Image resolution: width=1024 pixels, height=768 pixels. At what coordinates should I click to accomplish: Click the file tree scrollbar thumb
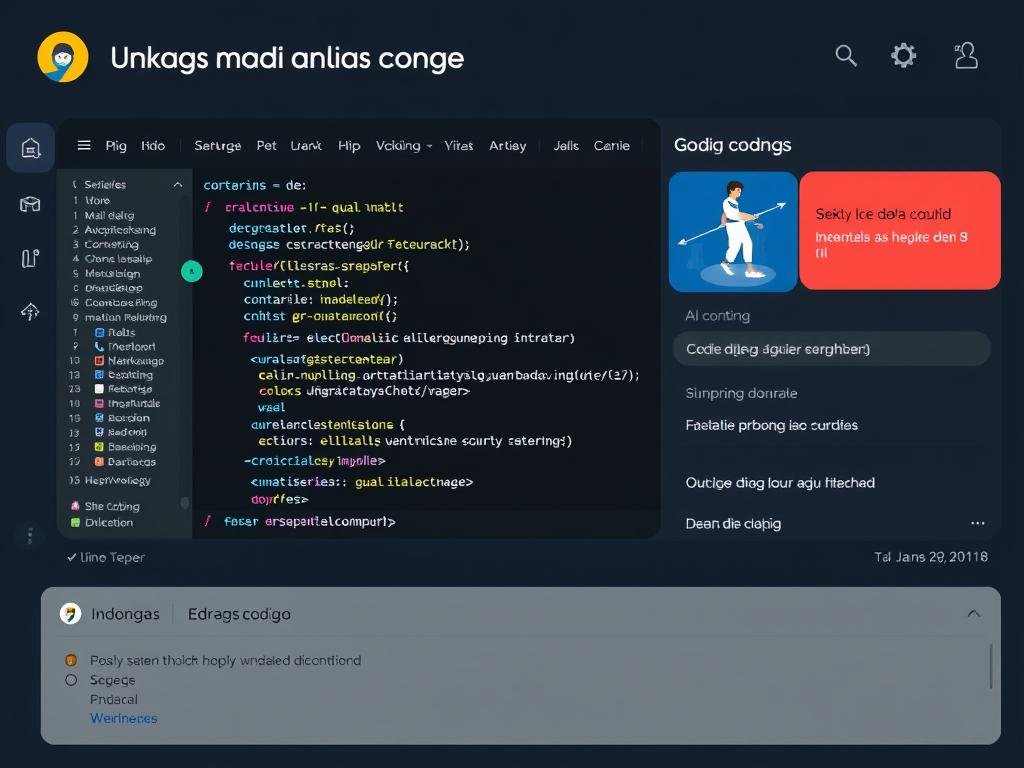[x=185, y=502]
